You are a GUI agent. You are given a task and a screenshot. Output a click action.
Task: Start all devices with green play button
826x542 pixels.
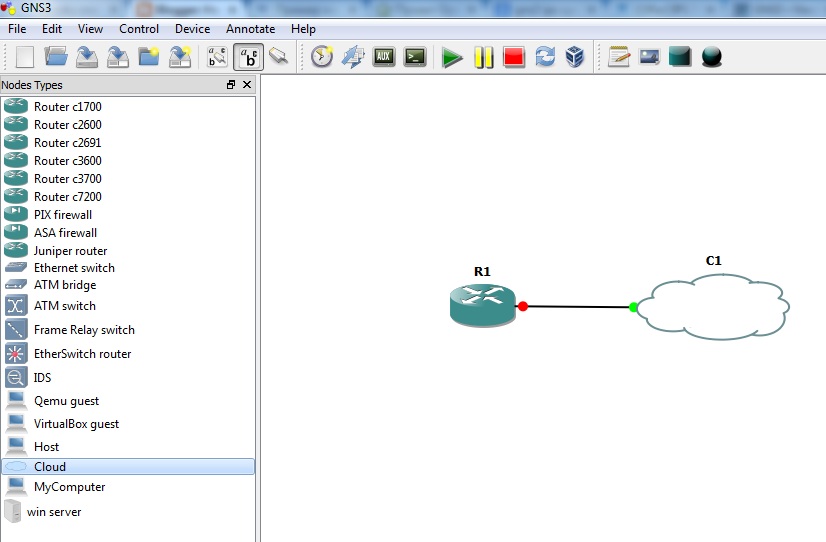click(x=451, y=57)
